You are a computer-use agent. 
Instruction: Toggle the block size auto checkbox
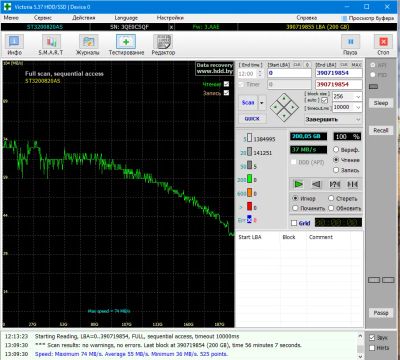click(x=325, y=100)
